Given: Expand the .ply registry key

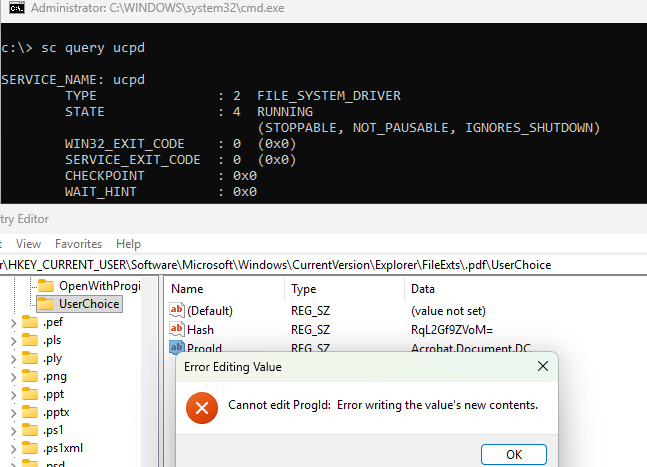Looking at the screenshot, I should pyautogui.click(x=14, y=359).
